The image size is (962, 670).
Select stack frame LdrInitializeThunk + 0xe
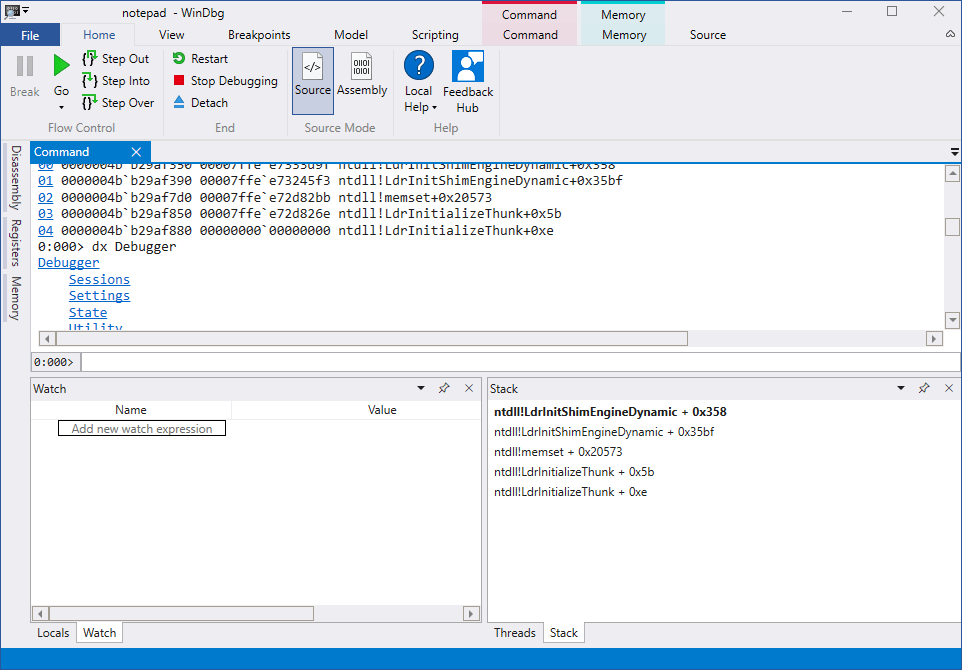[x=571, y=492]
